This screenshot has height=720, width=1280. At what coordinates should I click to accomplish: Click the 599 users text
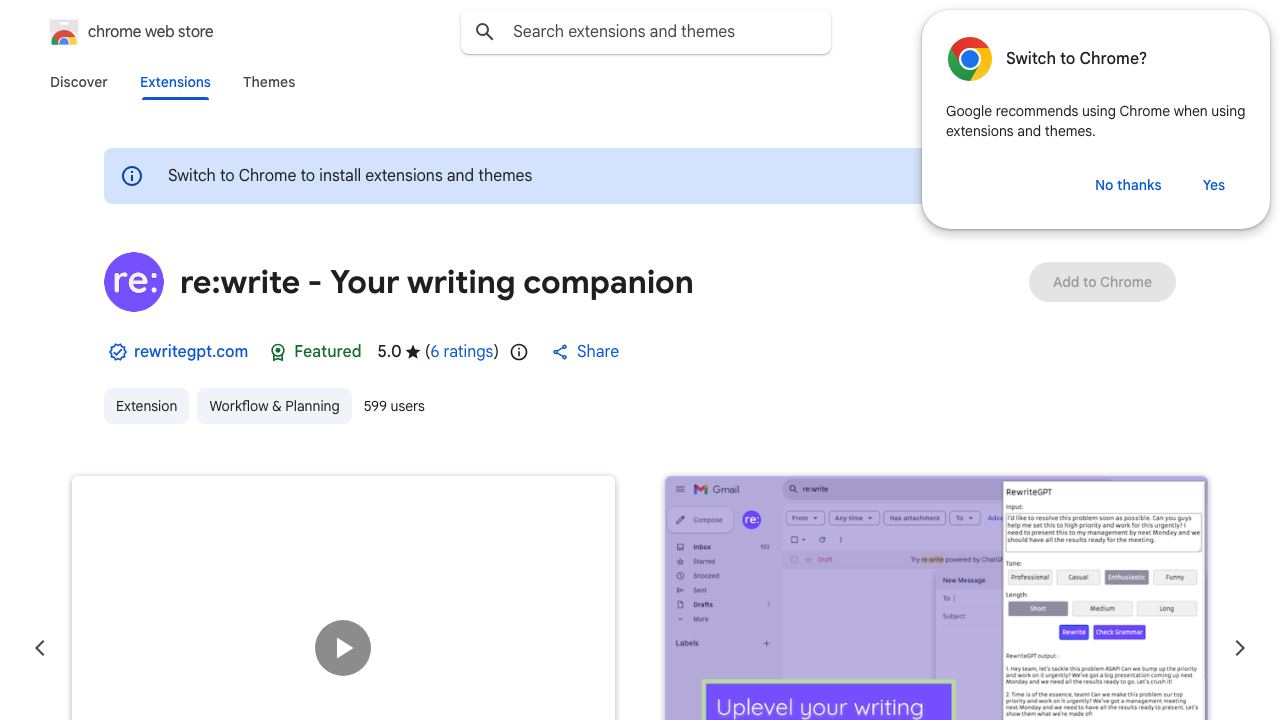click(394, 406)
